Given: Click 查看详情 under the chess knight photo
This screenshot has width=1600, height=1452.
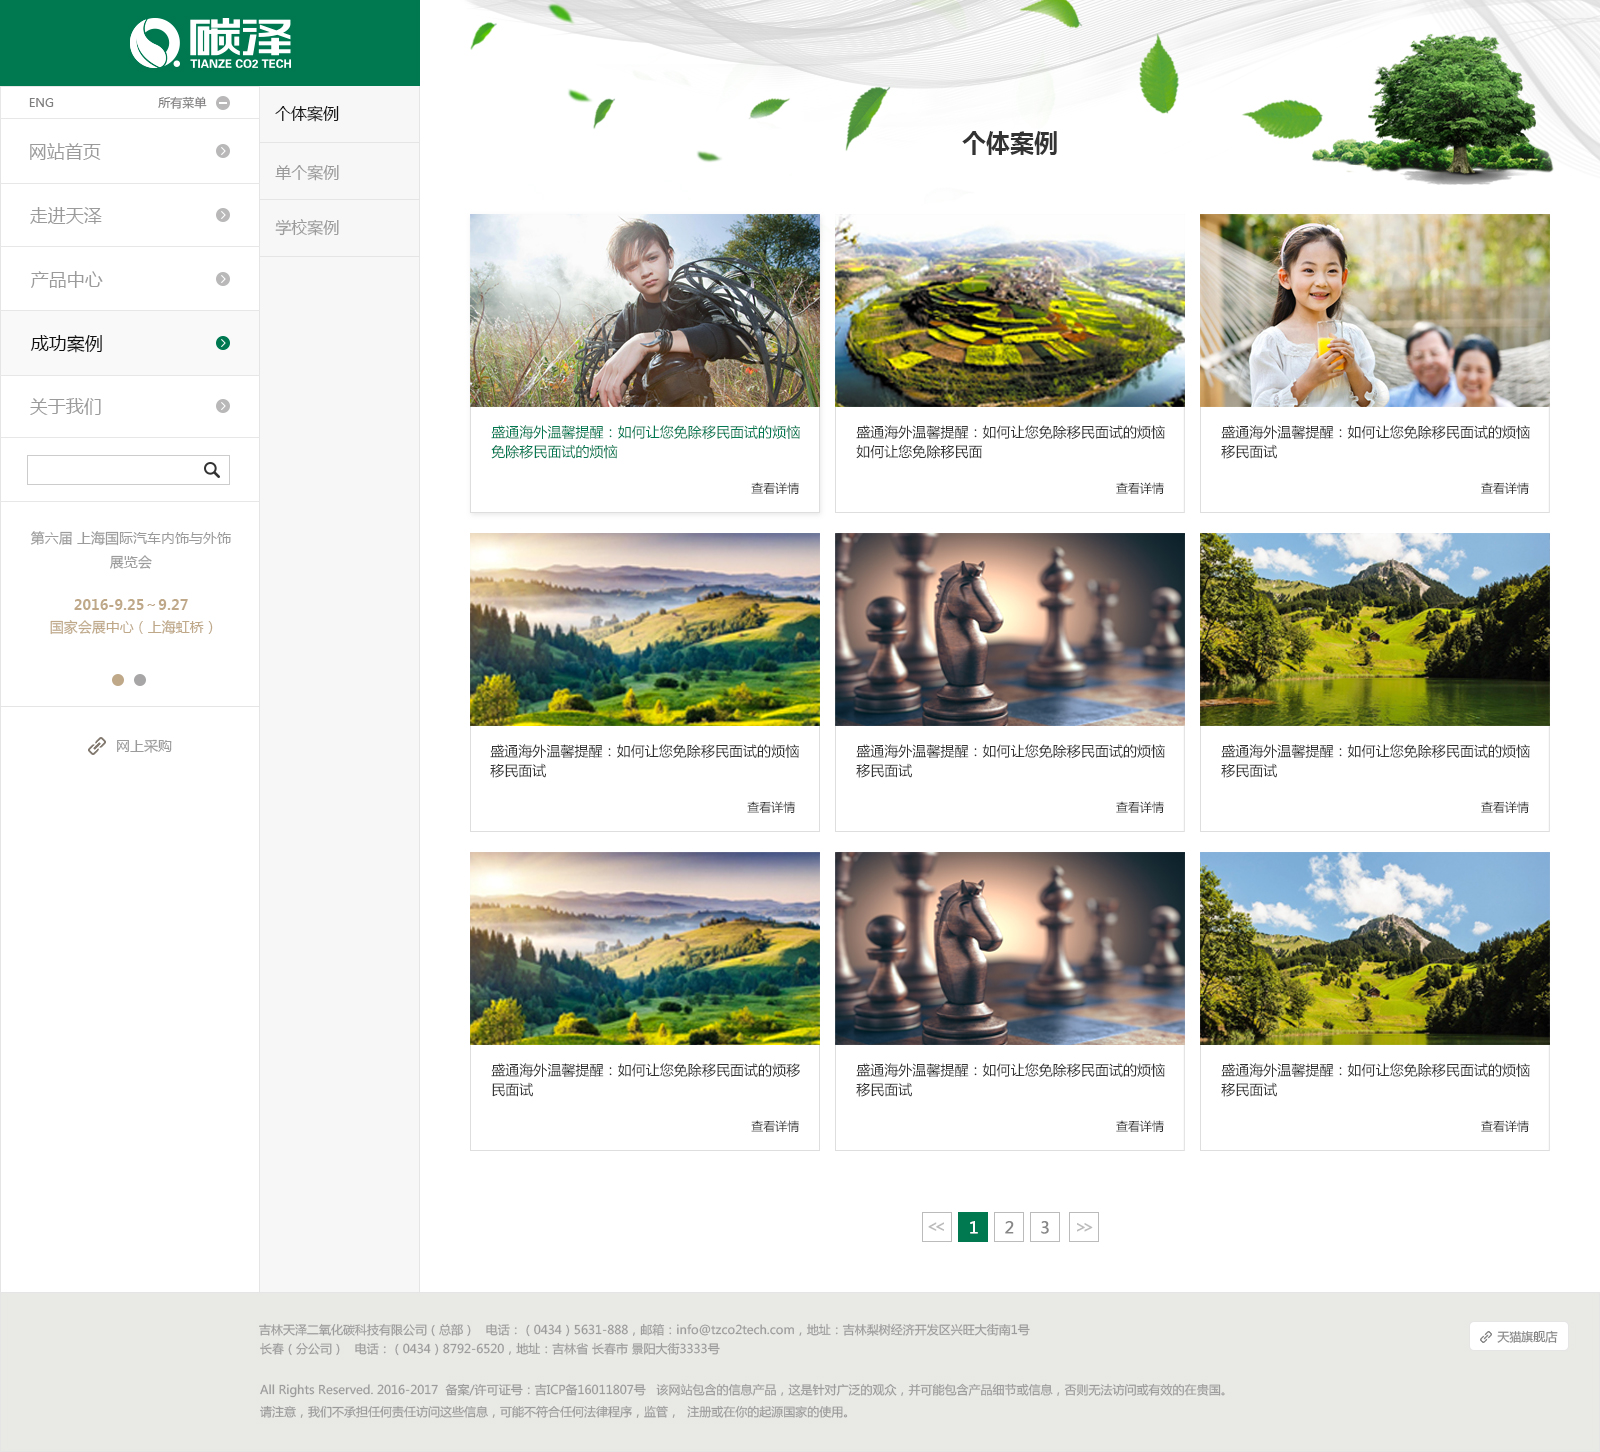Looking at the screenshot, I should coord(1139,807).
